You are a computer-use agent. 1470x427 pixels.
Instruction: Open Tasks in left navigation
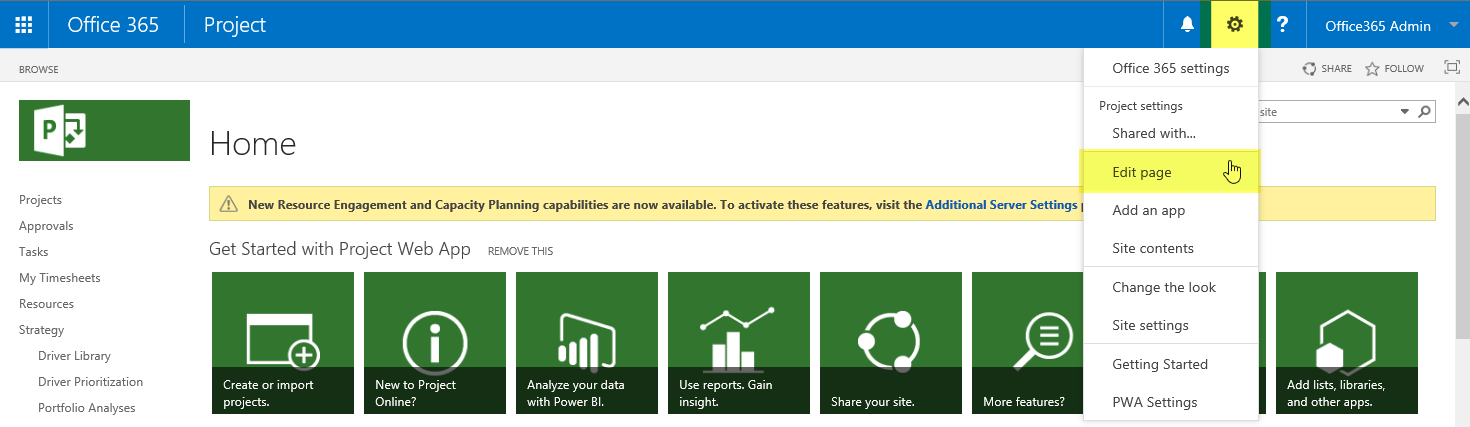pyautogui.click(x=34, y=252)
